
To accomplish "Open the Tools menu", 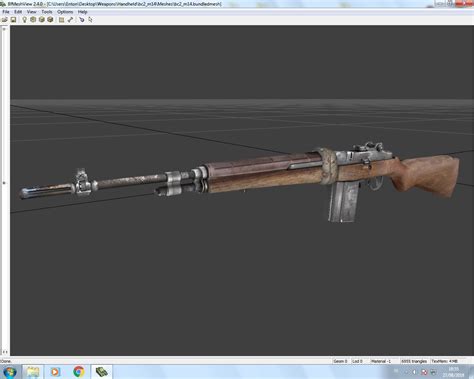I will click(x=47, y=12).
